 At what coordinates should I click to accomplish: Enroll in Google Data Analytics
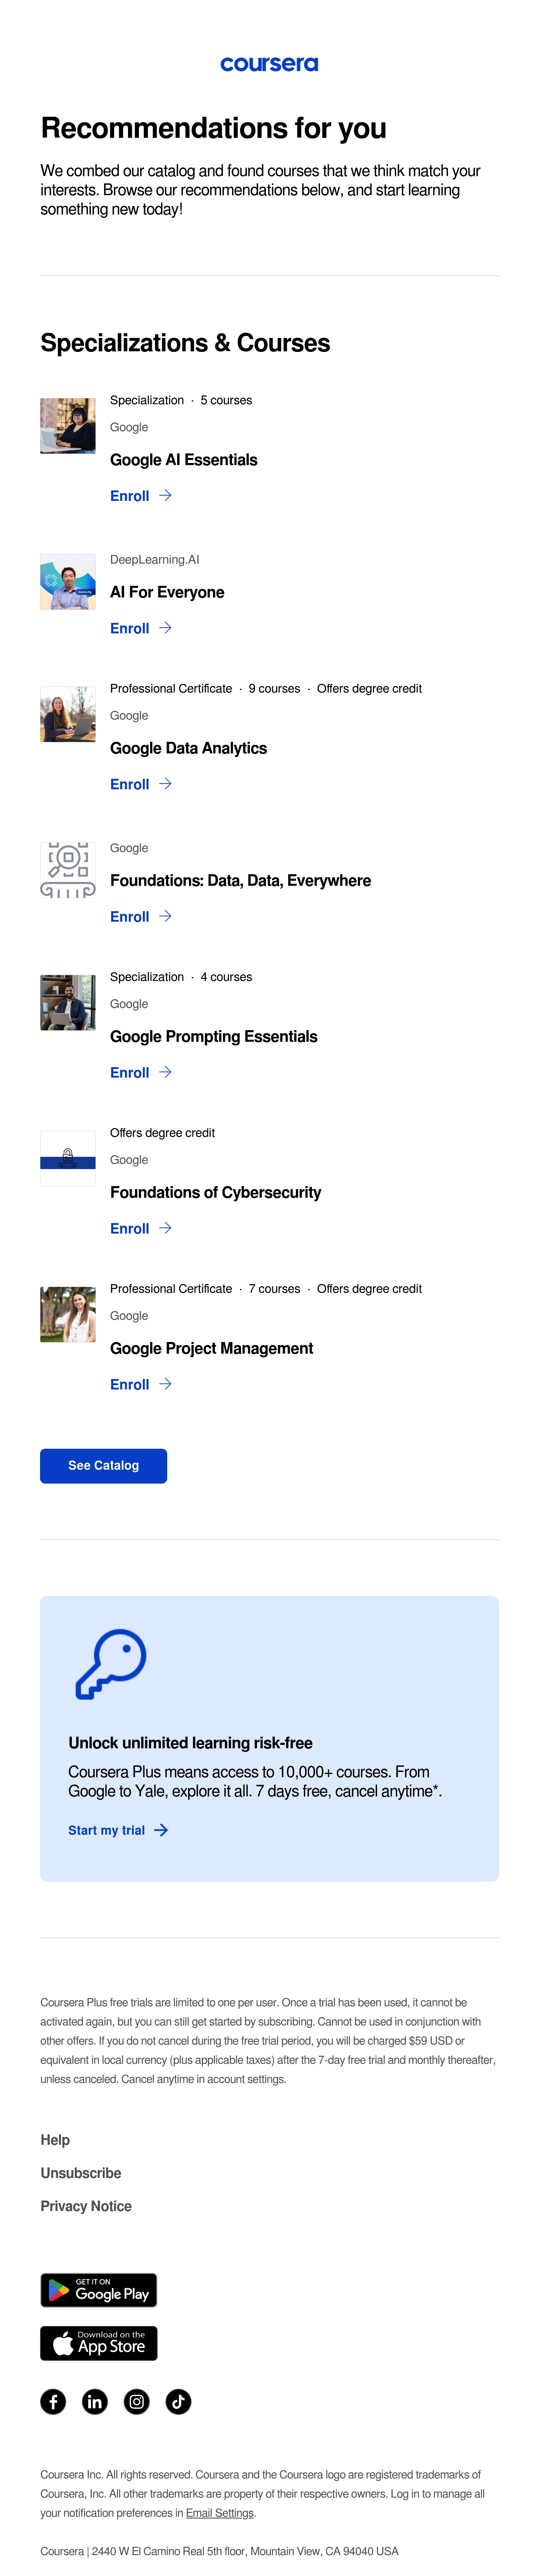tap(141, 784)
